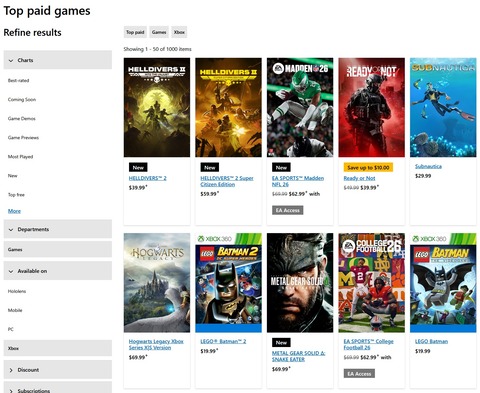Open Hogwarts Legacy Xbox Series X|S link

[x=156, y=344]
